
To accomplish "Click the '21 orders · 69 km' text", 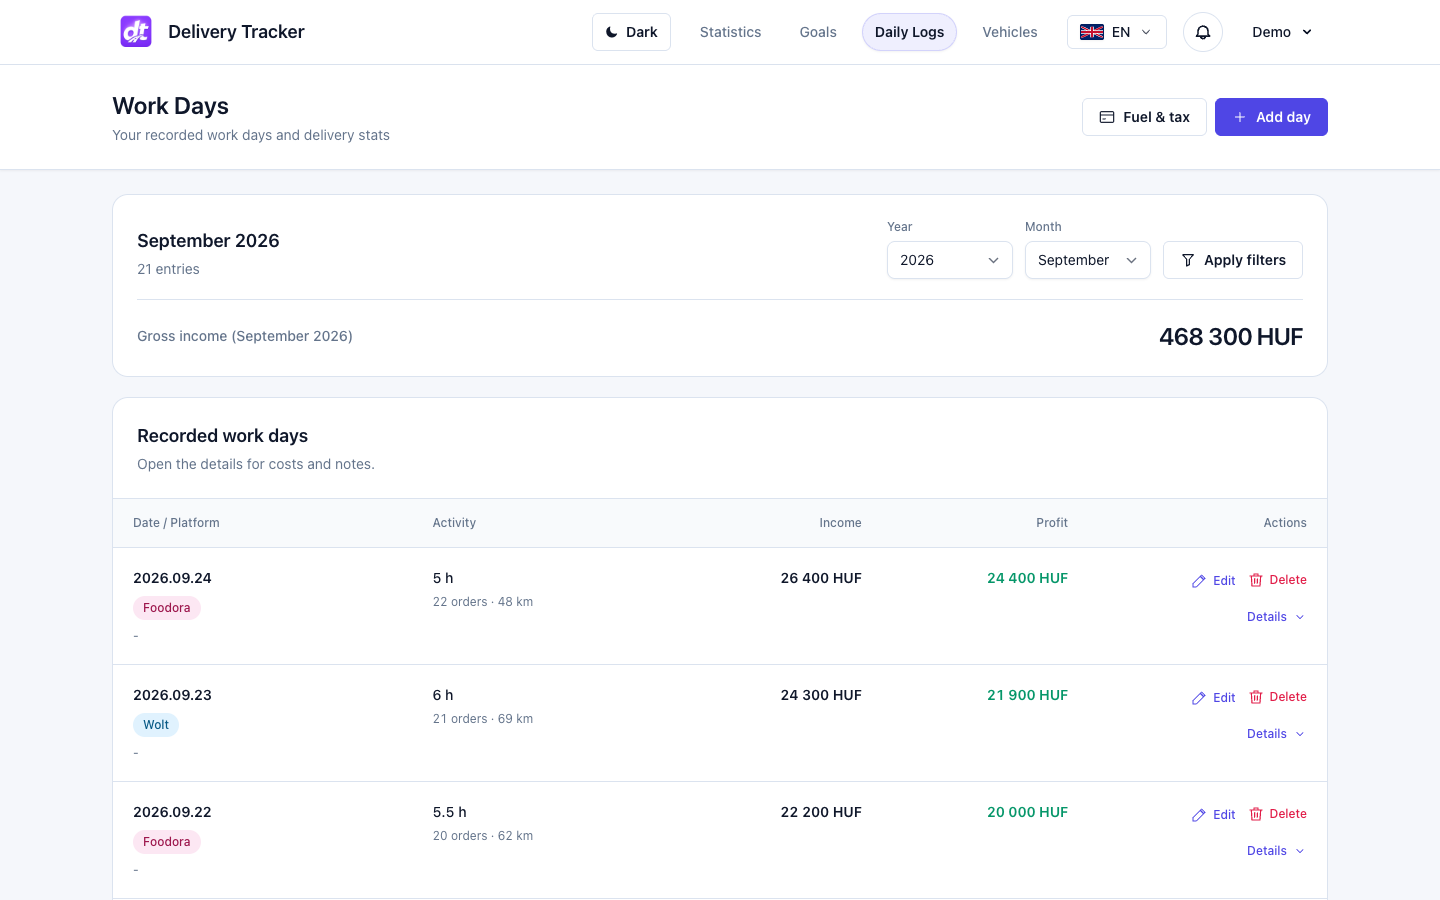I will point(483,719).
